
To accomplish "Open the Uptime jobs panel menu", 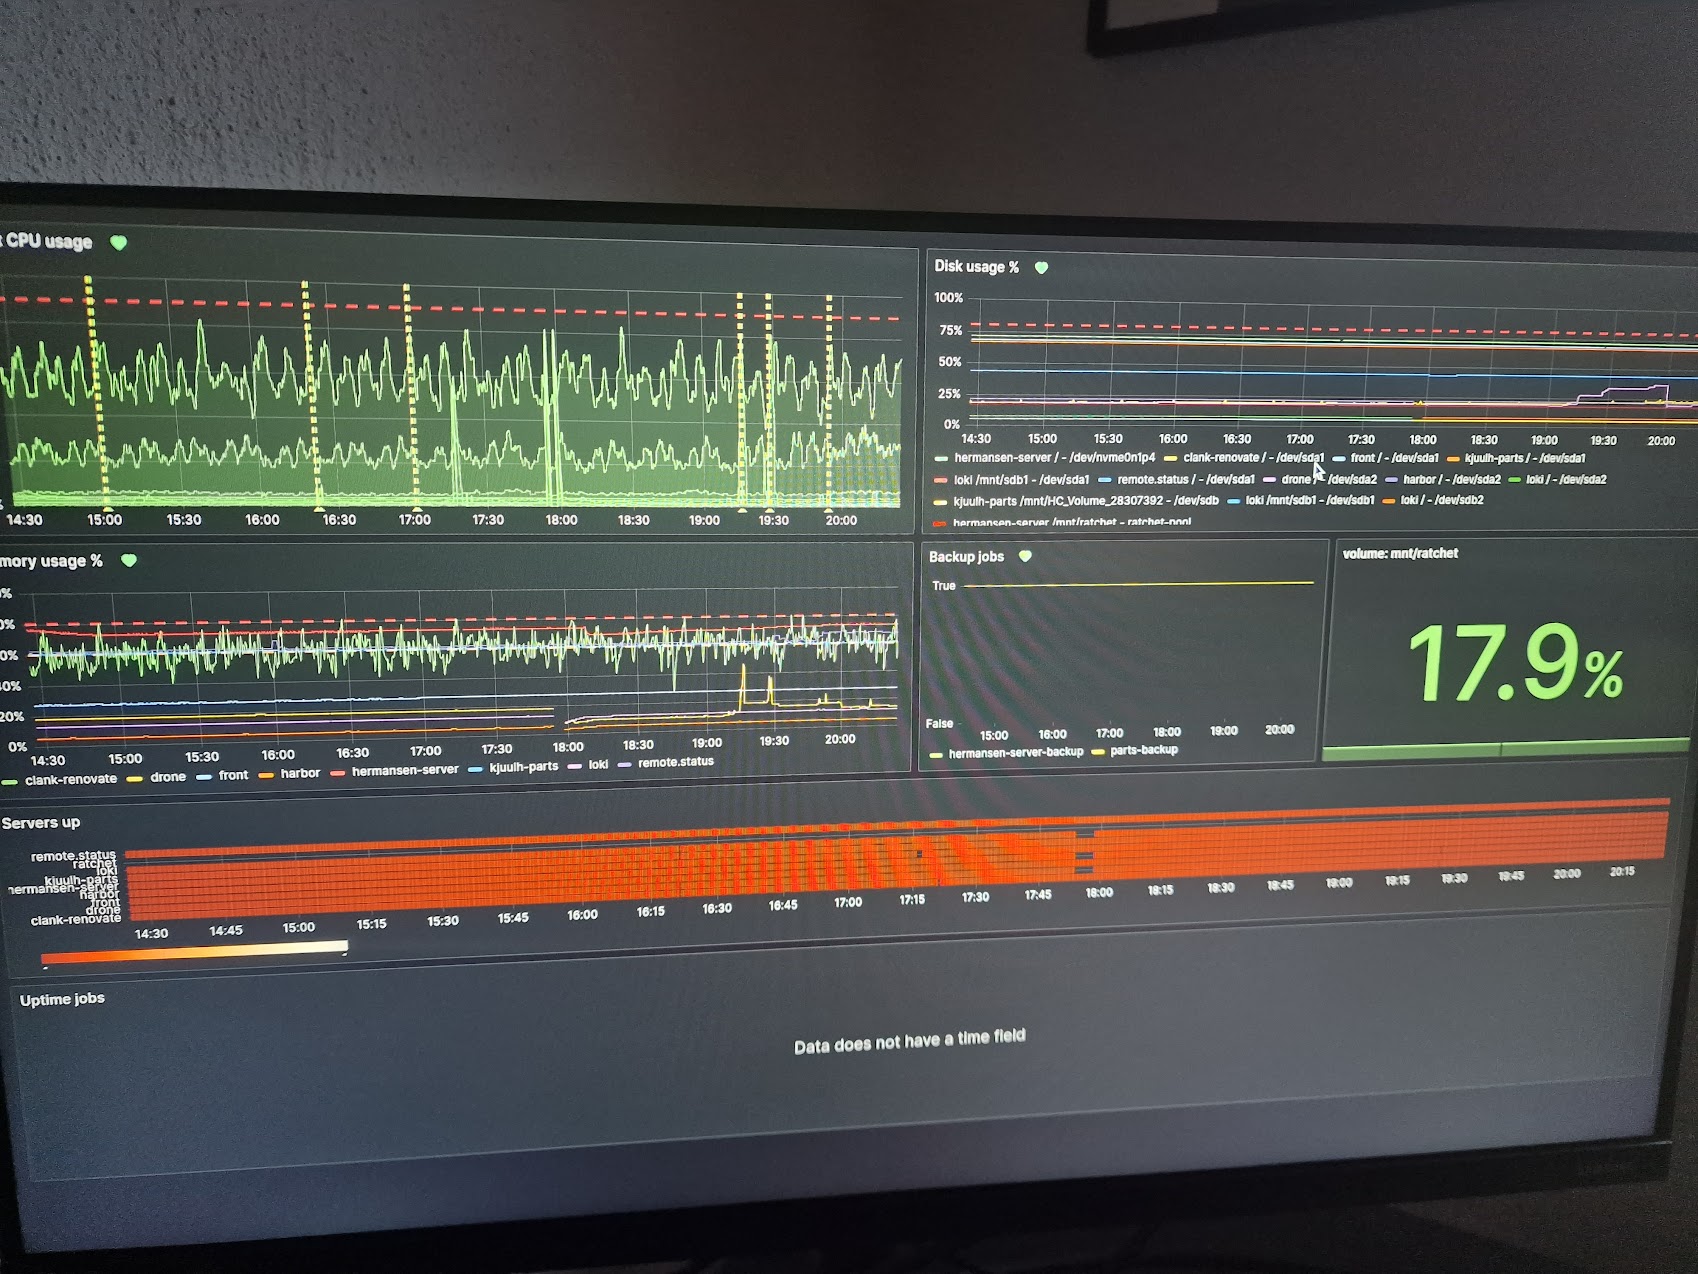I will tap(62, 999).
